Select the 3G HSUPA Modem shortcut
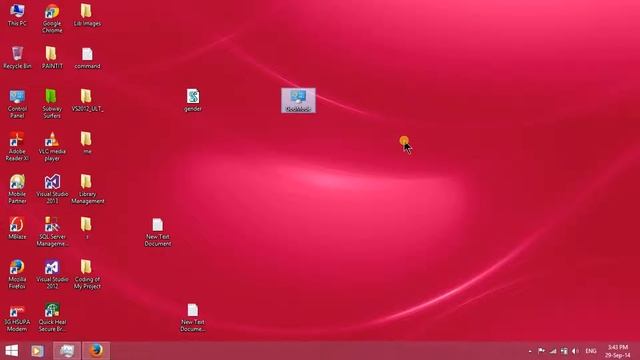 [x=17, y=318]
